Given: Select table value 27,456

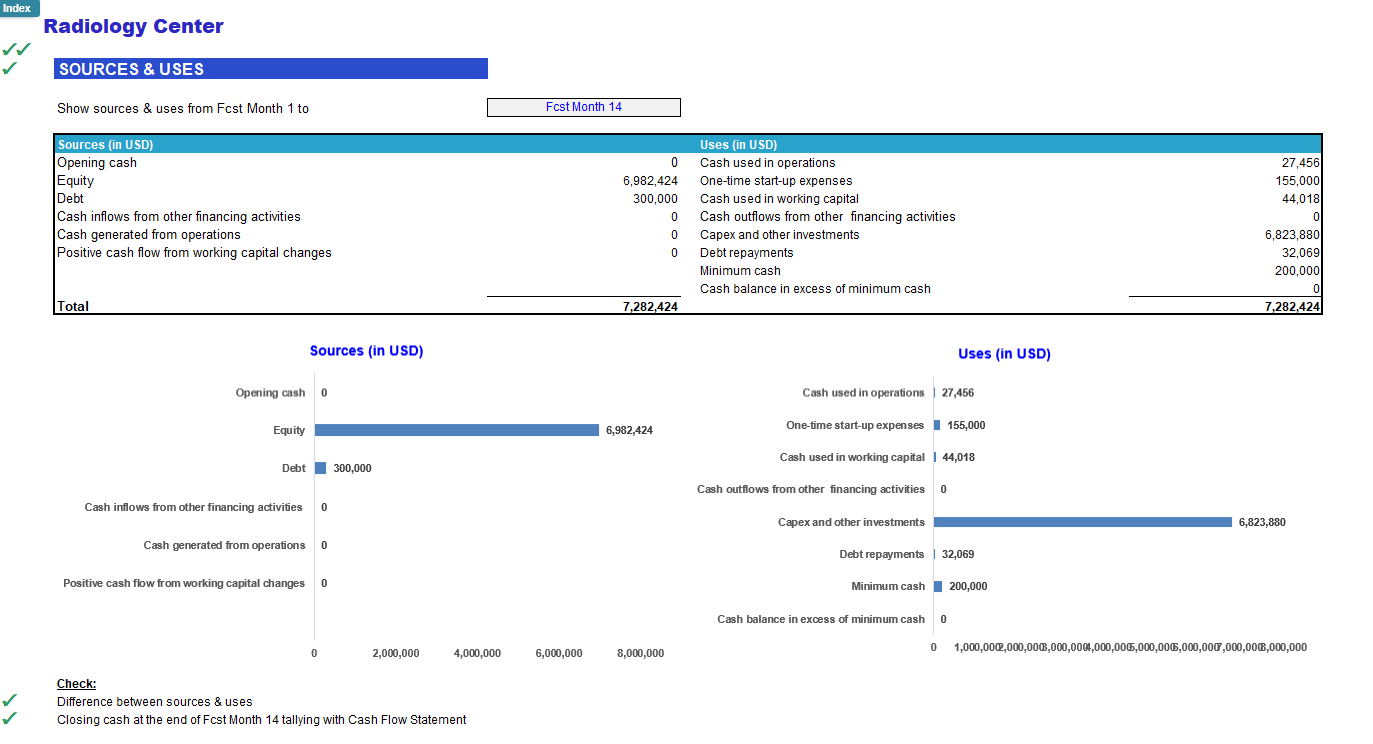Looking at the screenshot, I should point(1301,163).
